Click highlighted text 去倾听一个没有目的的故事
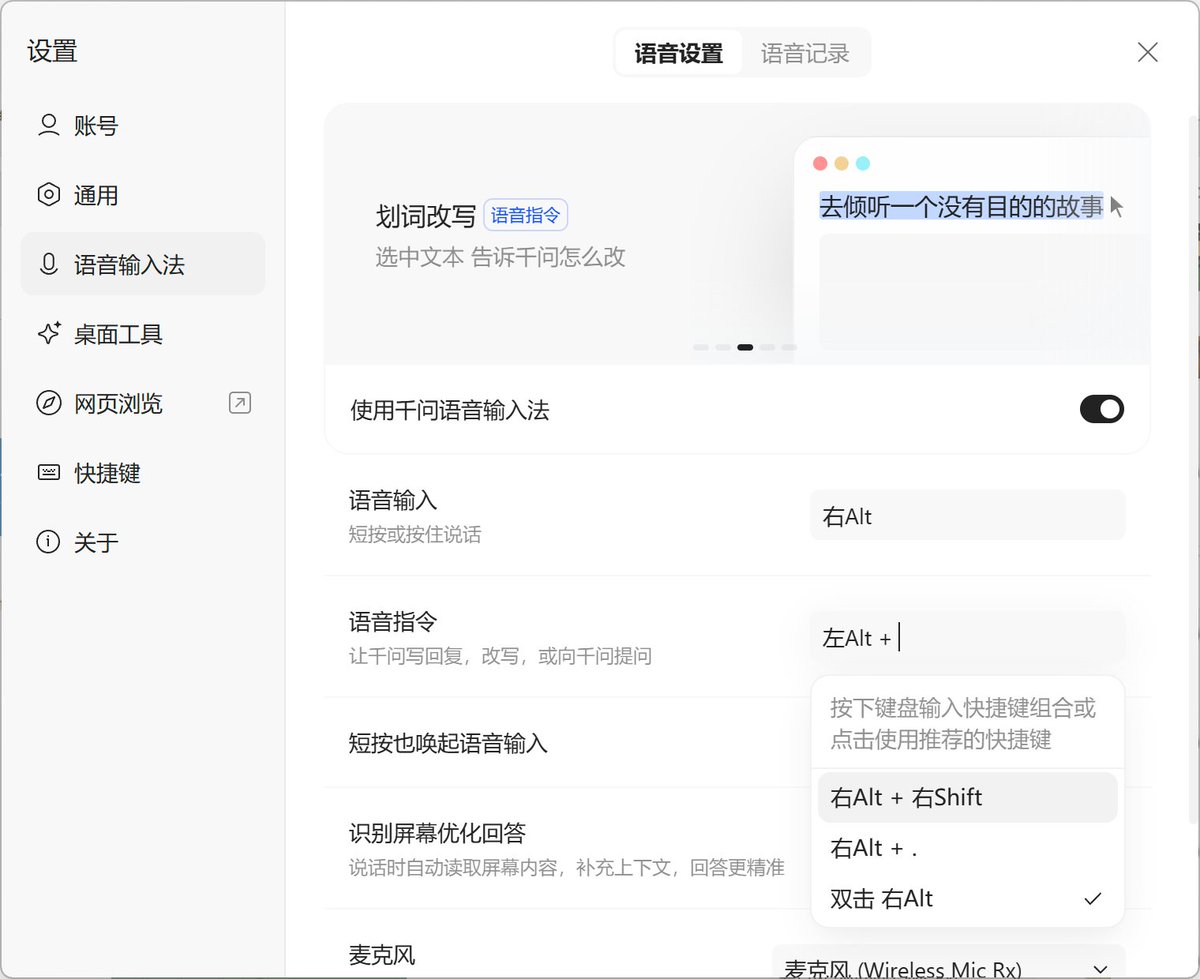This screenshot has height=979, width=1200. (961, 206)
